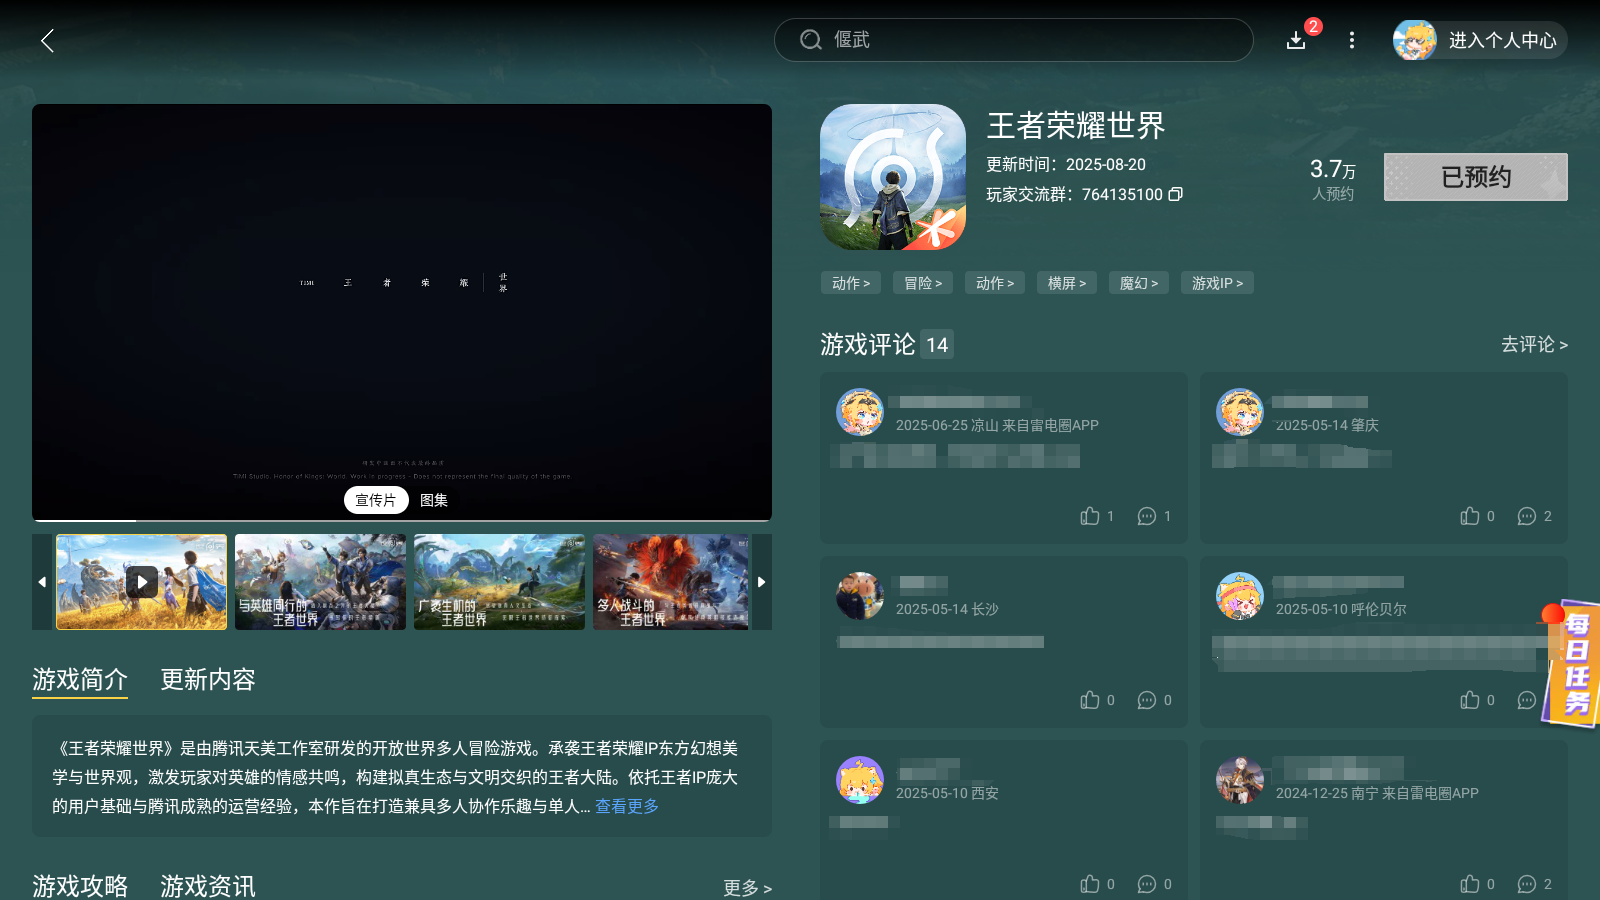This screenshot has height=900, width=1600.
Task: Select the 游戏资讯 tab
Action: (x=208, y=886)
